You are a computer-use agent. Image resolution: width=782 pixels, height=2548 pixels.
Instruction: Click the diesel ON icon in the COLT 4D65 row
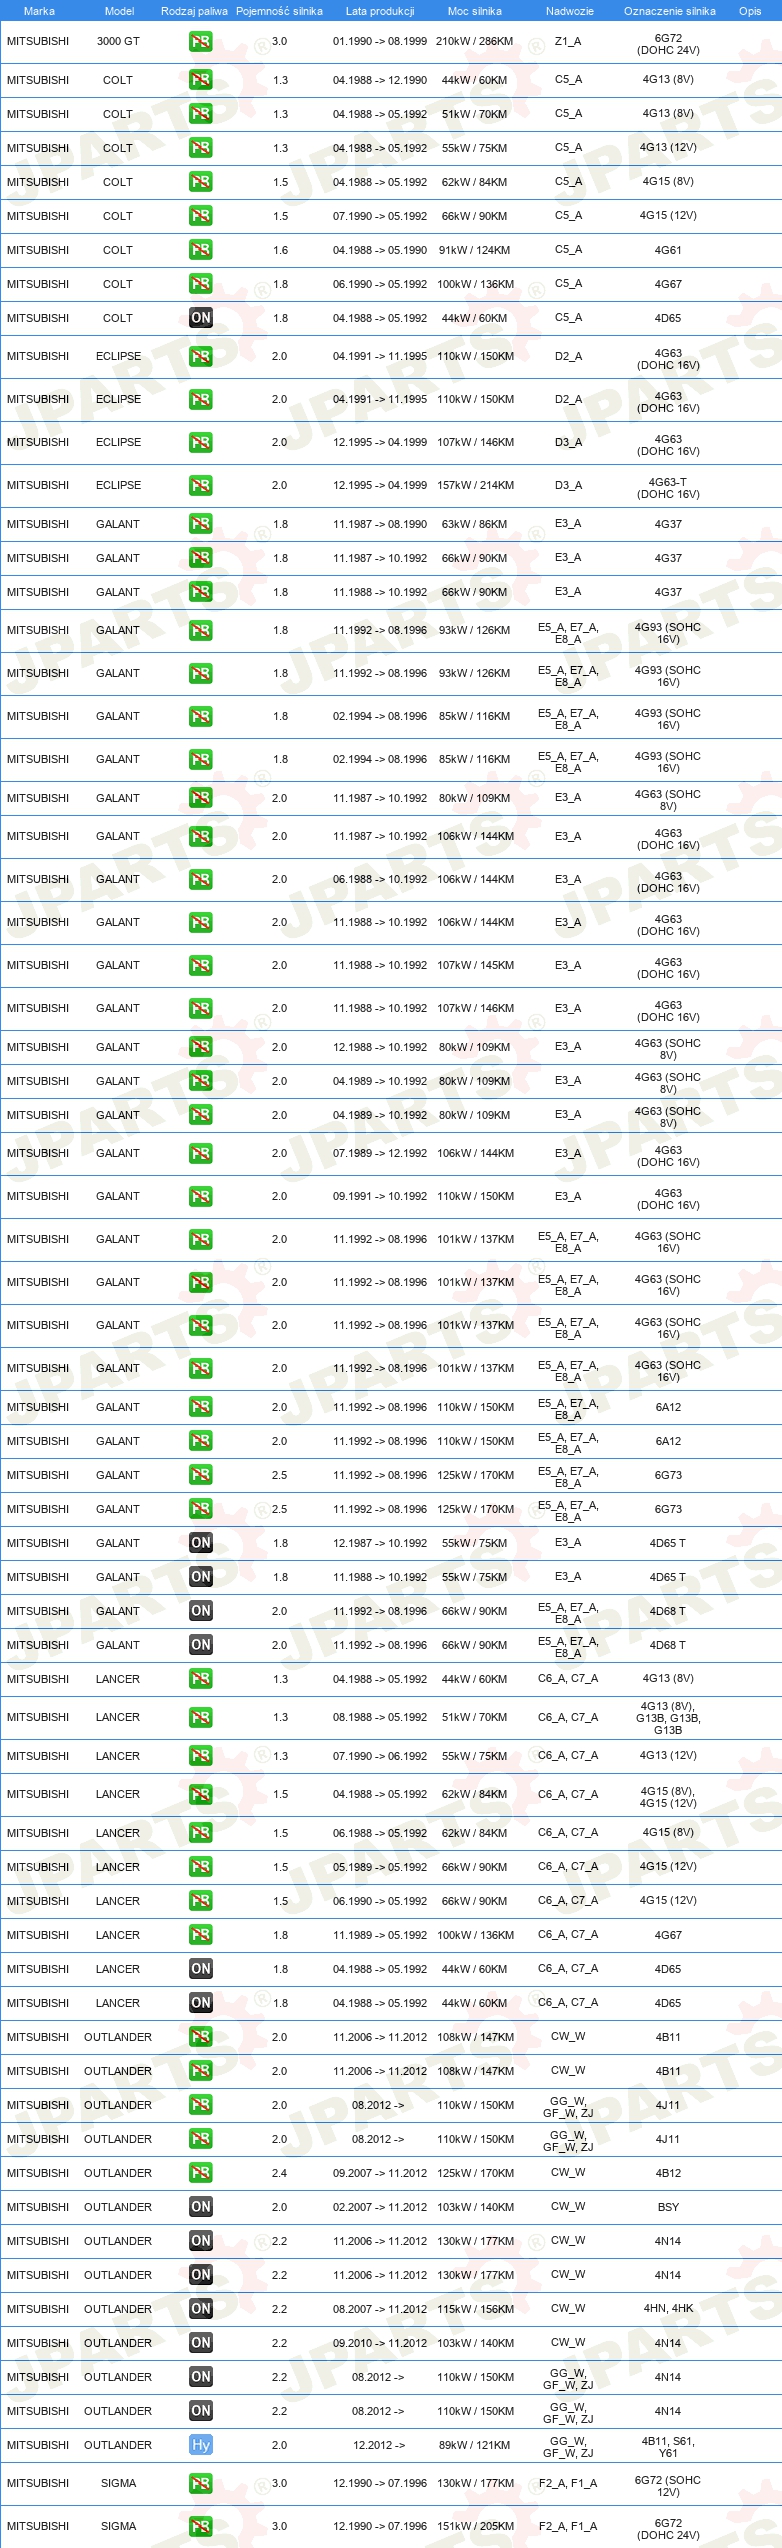(200, 318)
